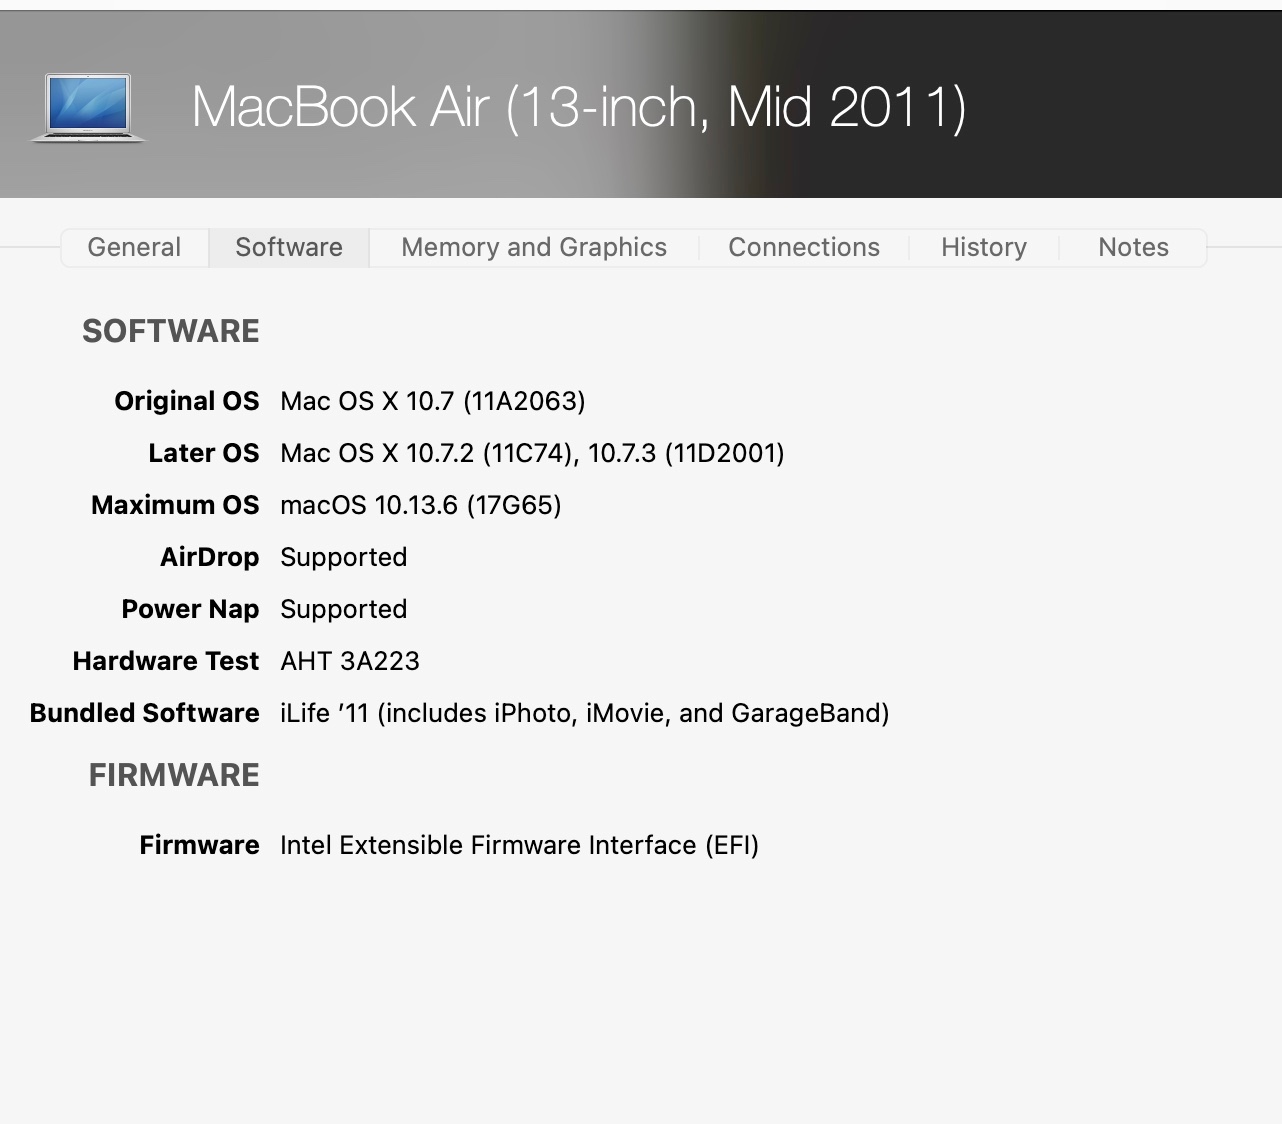The image size is (1282, 1124).
Task: Select the Hardware Test value AHT 3A223
Action: click(349, 661)
